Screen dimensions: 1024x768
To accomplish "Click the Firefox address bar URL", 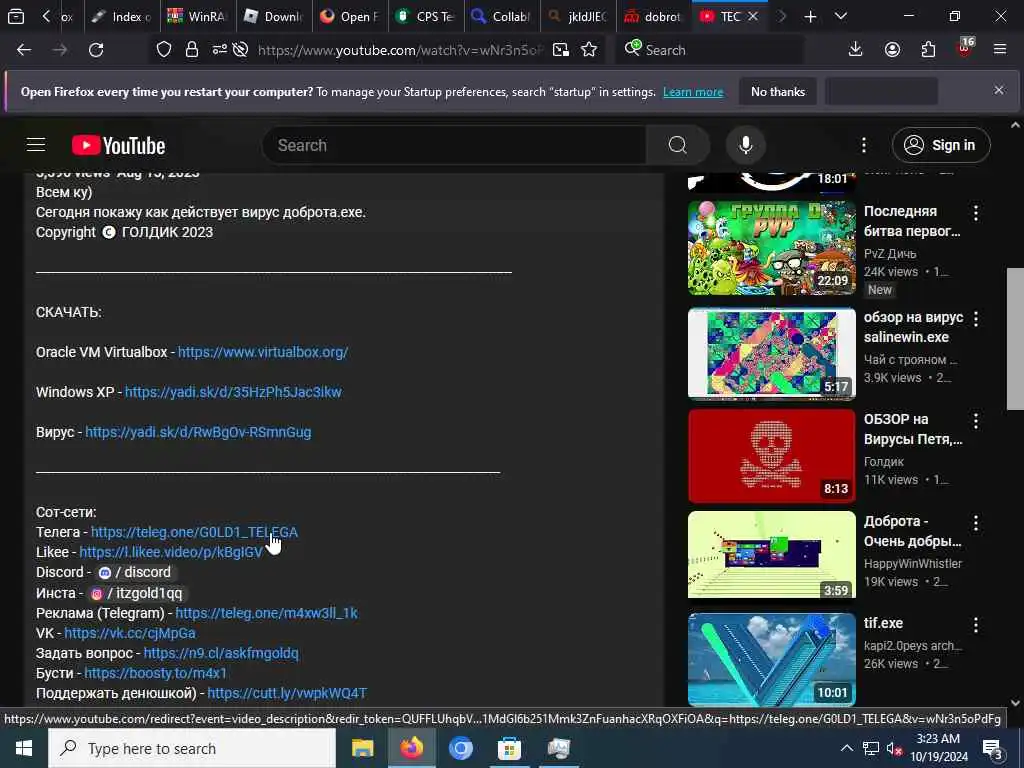I will click(400, 50).
